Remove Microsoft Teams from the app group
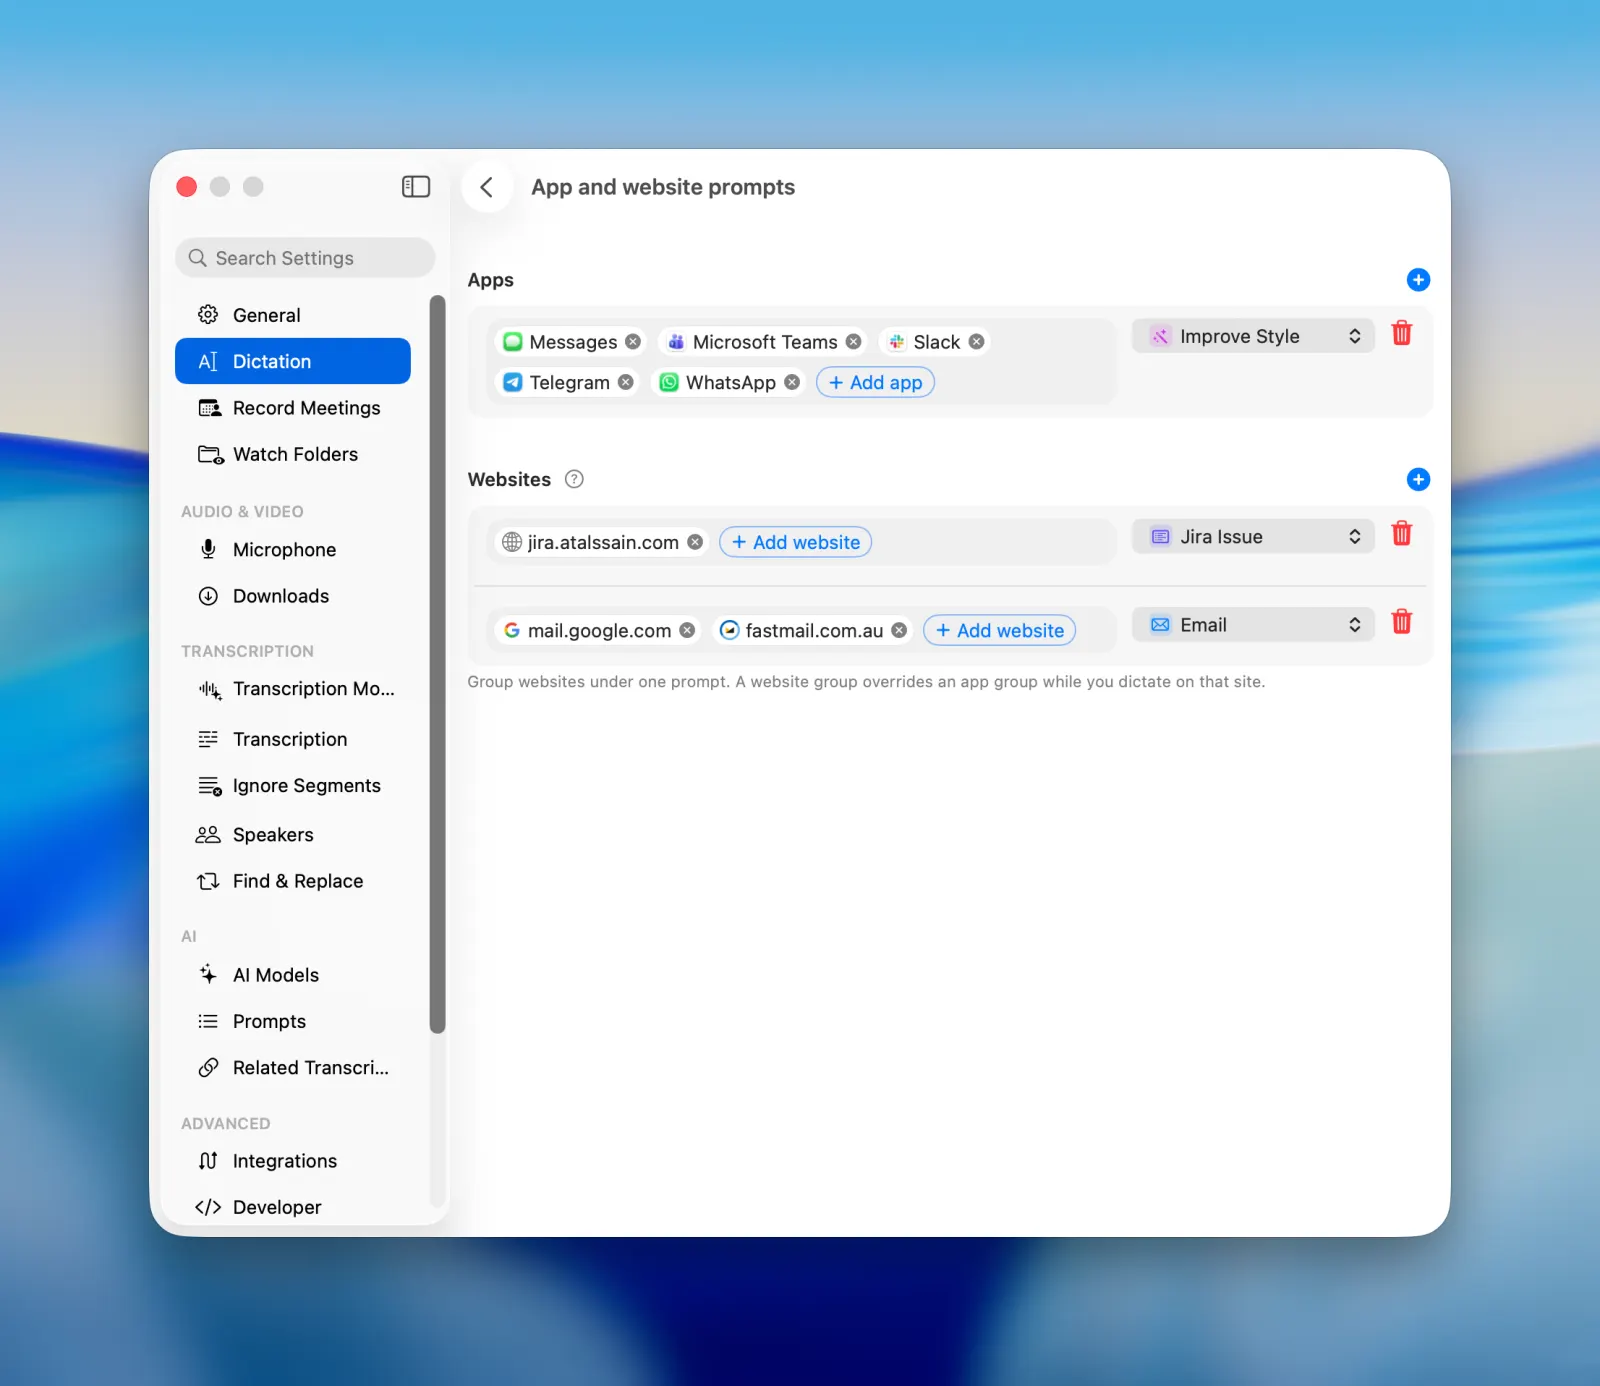Image resolution: width=1600 pixels, height=1386 pixels. pos(853,342)
